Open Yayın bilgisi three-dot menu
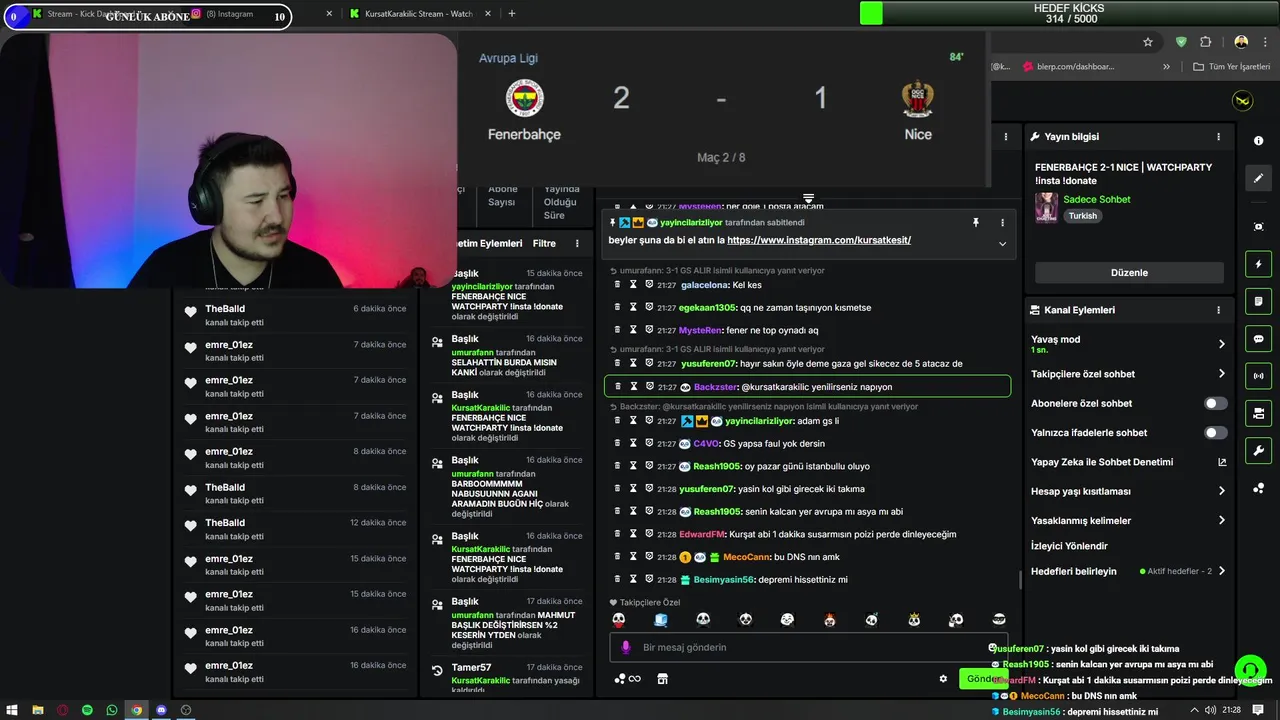The image size is (1280, 720). pyautogui.click(x=1218, y=136)
